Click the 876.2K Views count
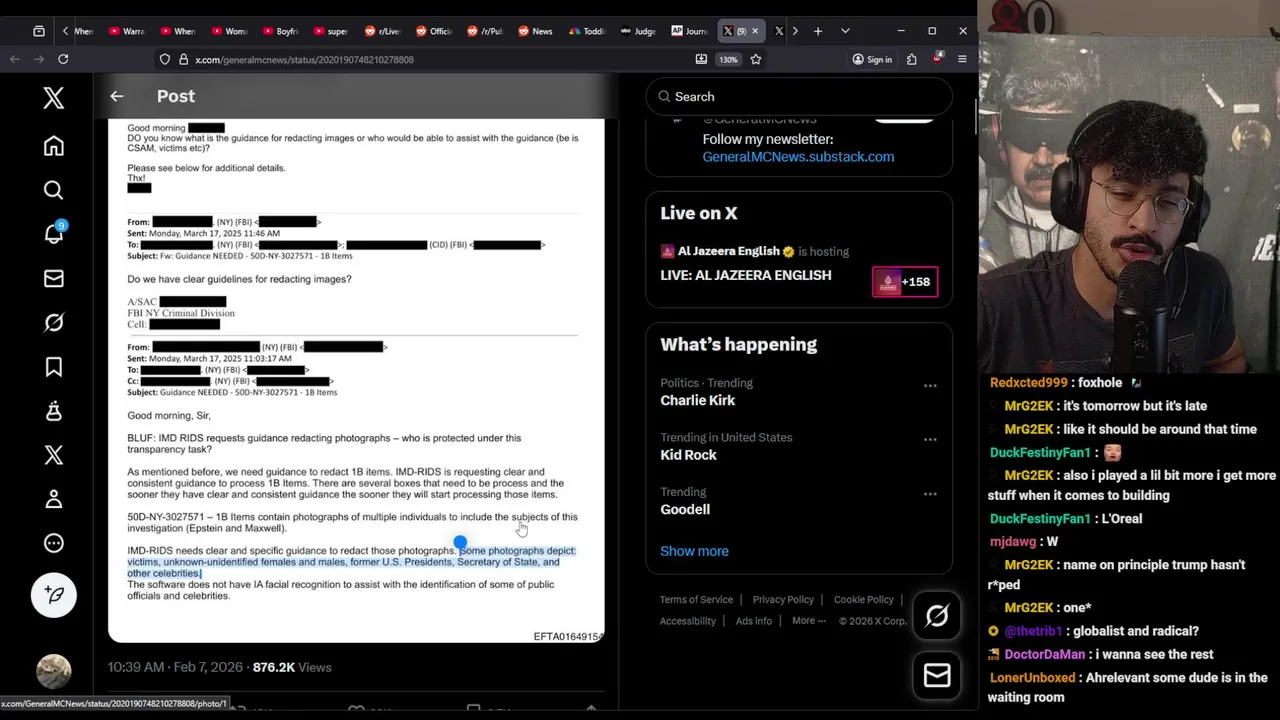The height and width of the screenshot is (720, 1280). (292, 667)
